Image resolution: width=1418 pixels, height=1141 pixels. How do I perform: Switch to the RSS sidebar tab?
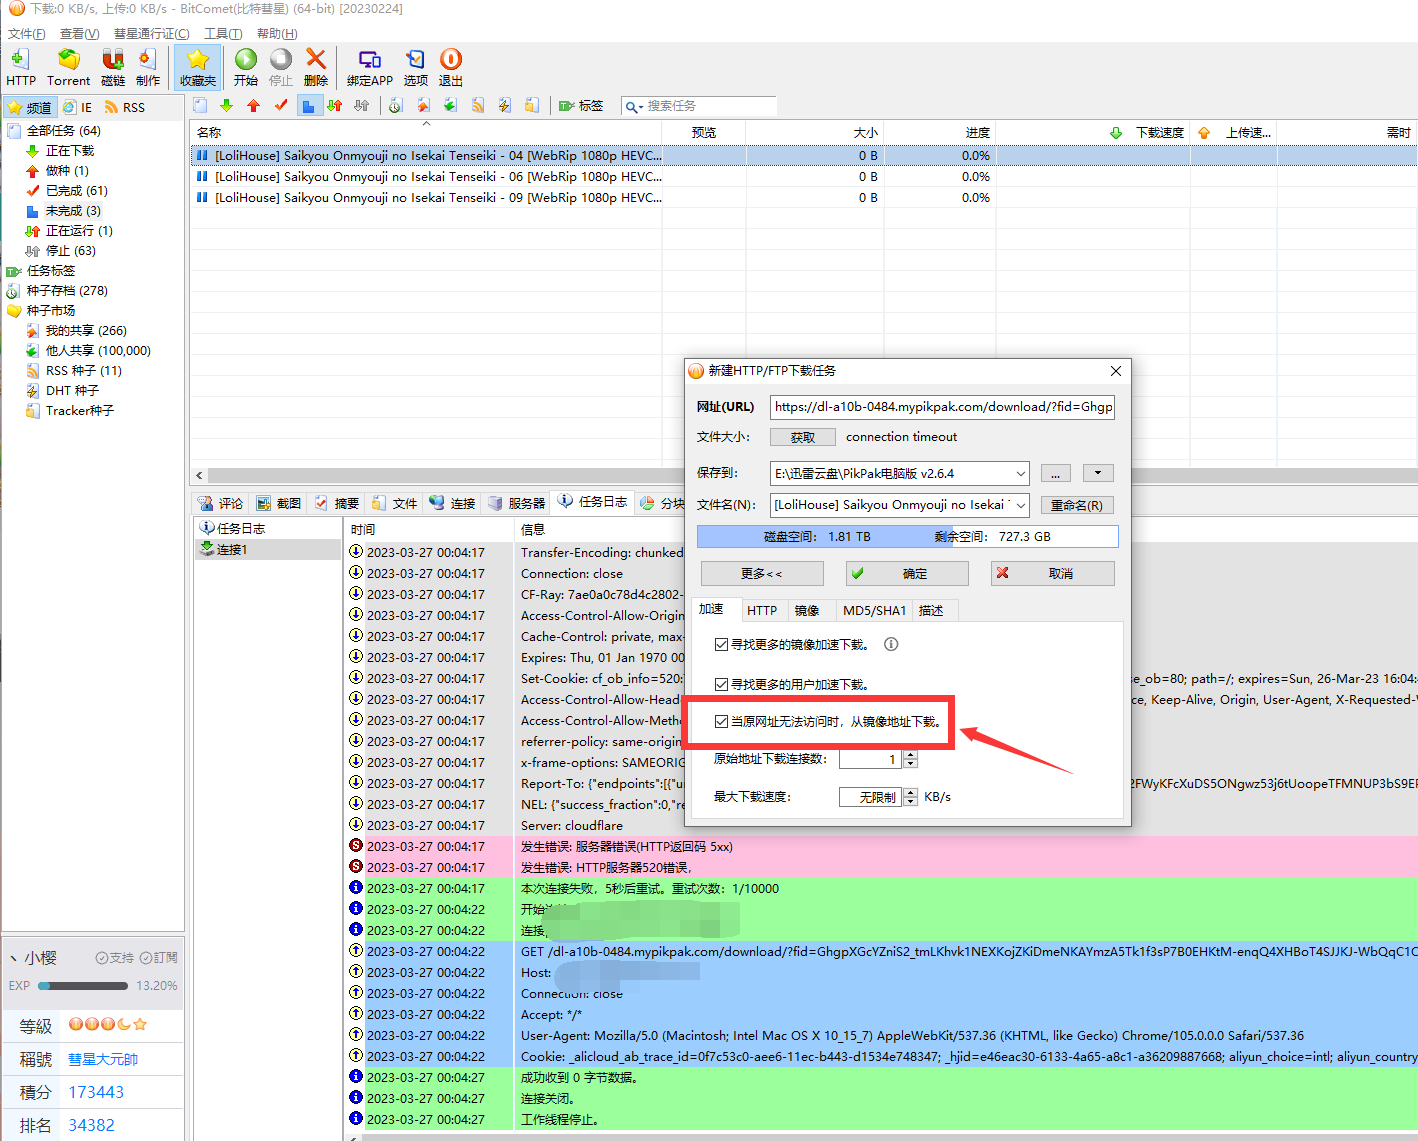(x=125, y=107)
